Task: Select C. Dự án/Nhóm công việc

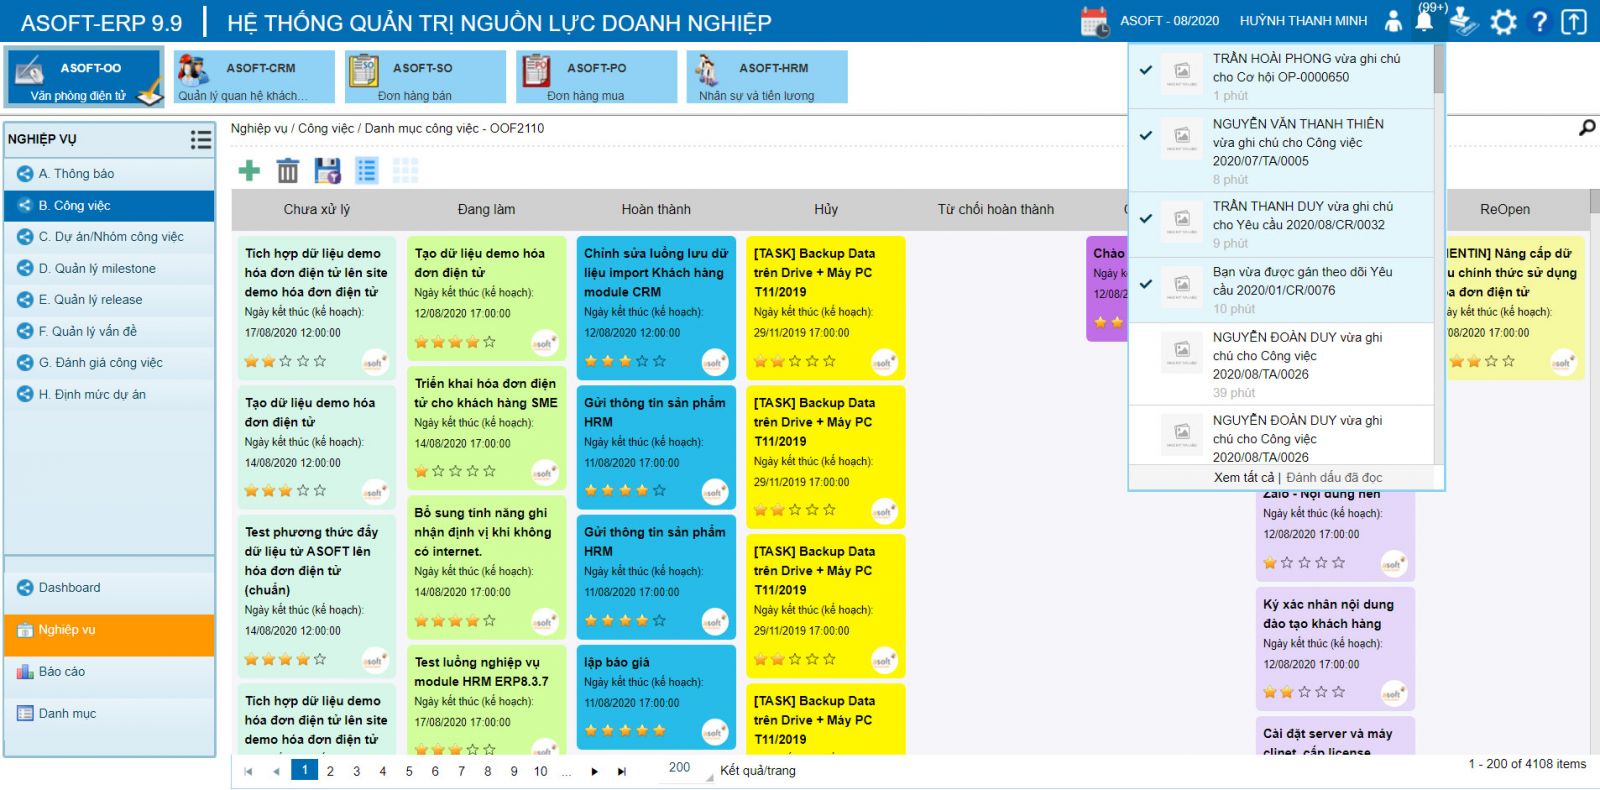Action: point(110,237)
